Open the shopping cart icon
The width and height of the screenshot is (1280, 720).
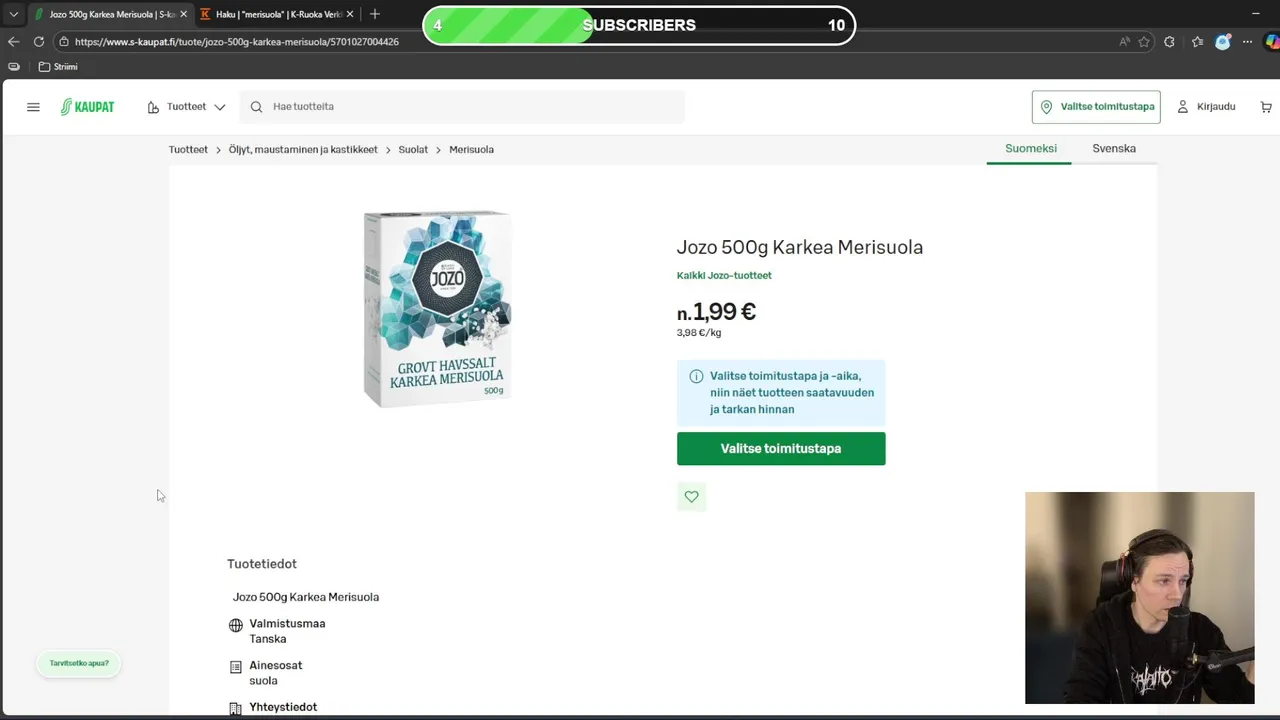pos(1266,107)
